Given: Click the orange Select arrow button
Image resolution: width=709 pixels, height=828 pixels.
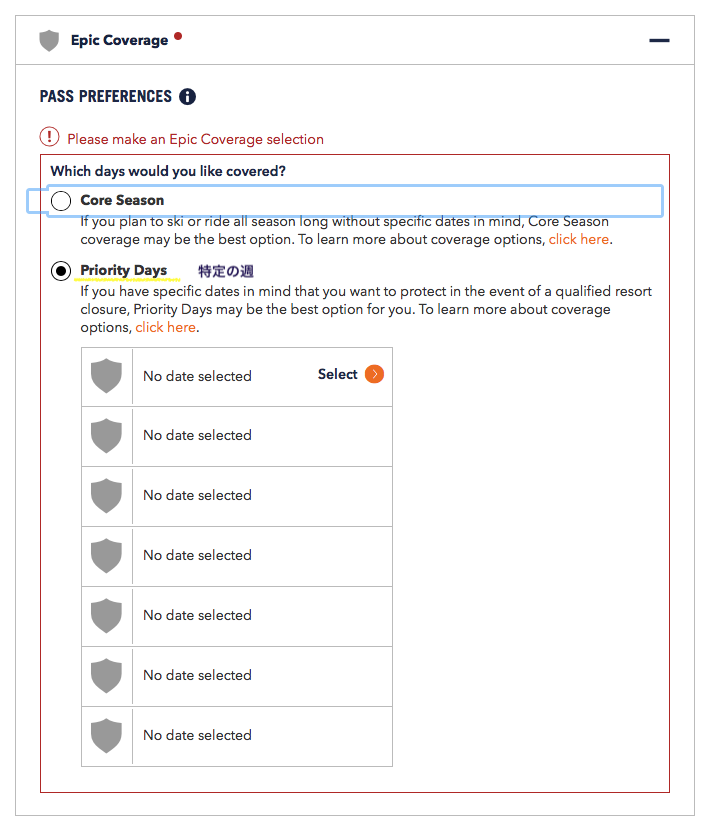Looking at the screenshot, I should coord(374,375).
